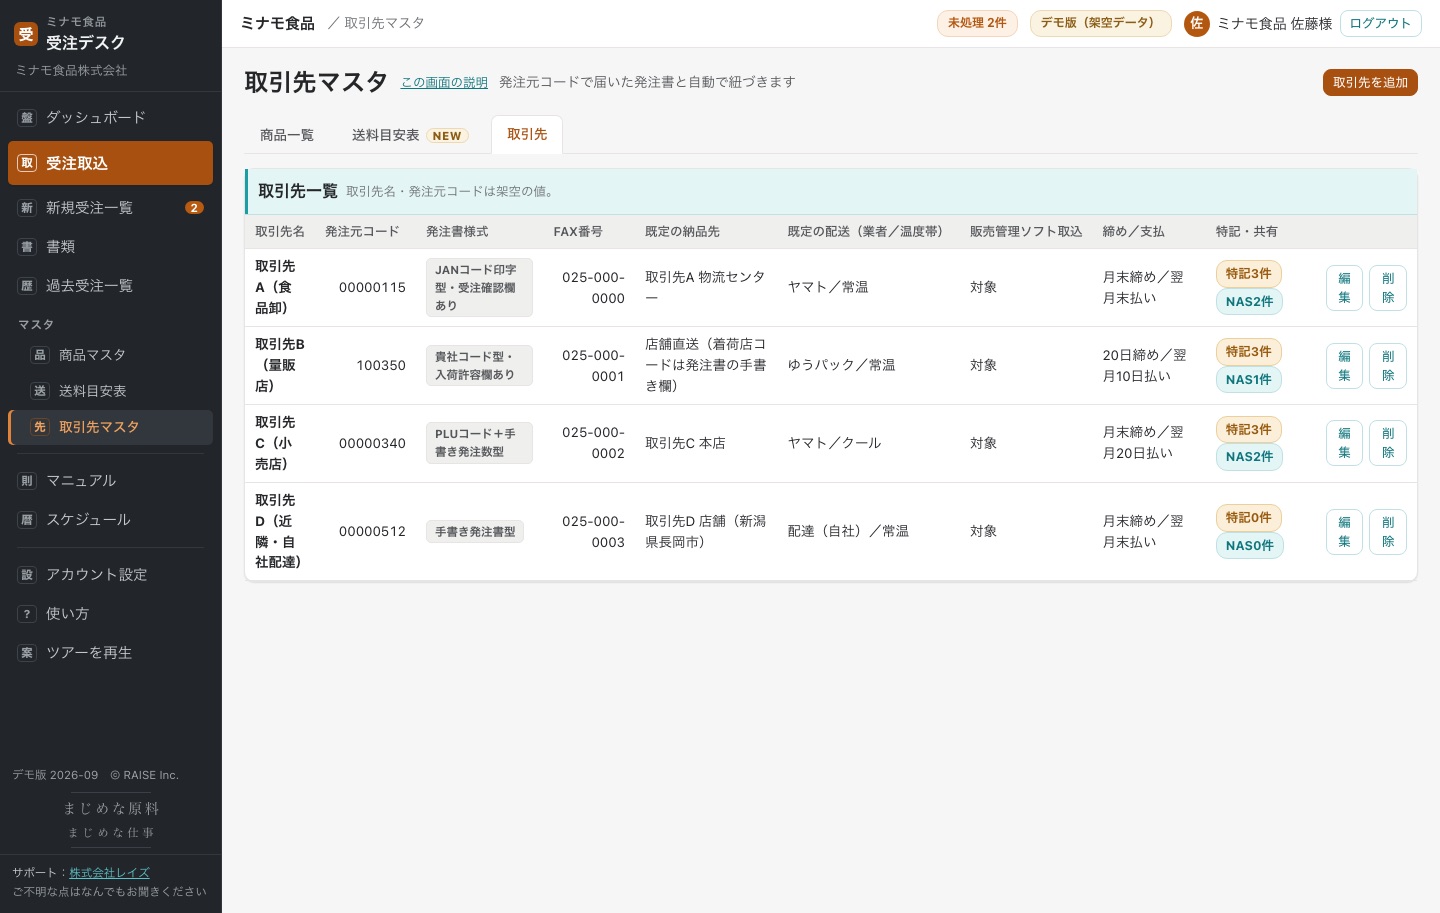This screenshot has width=1440, height=913.
Task: Click 削除 for 取引先A row
Action: (1388, 288)
